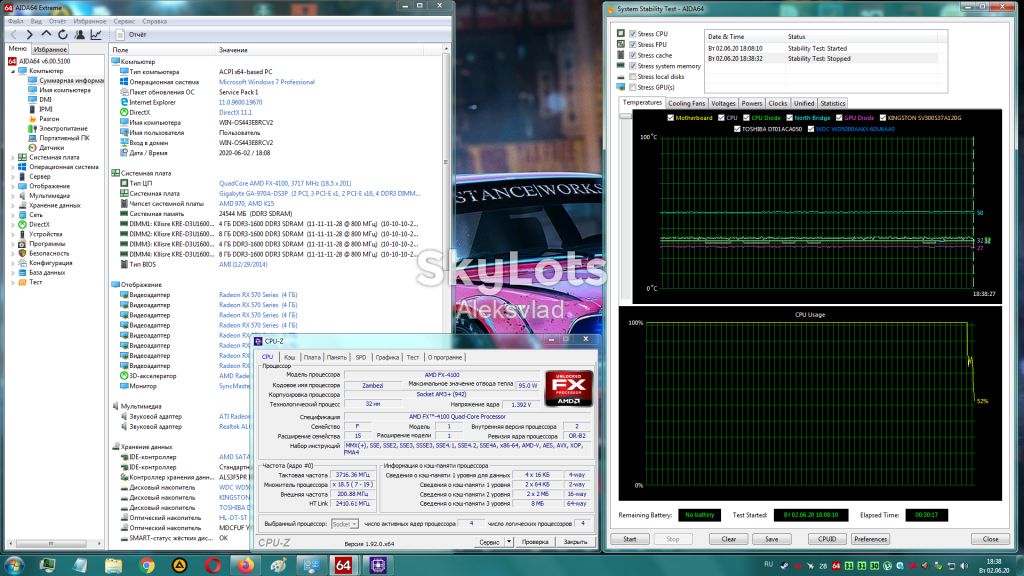
Task: Toggle CPU Diode graph checkbox
Action: click(x=746, y=118)
